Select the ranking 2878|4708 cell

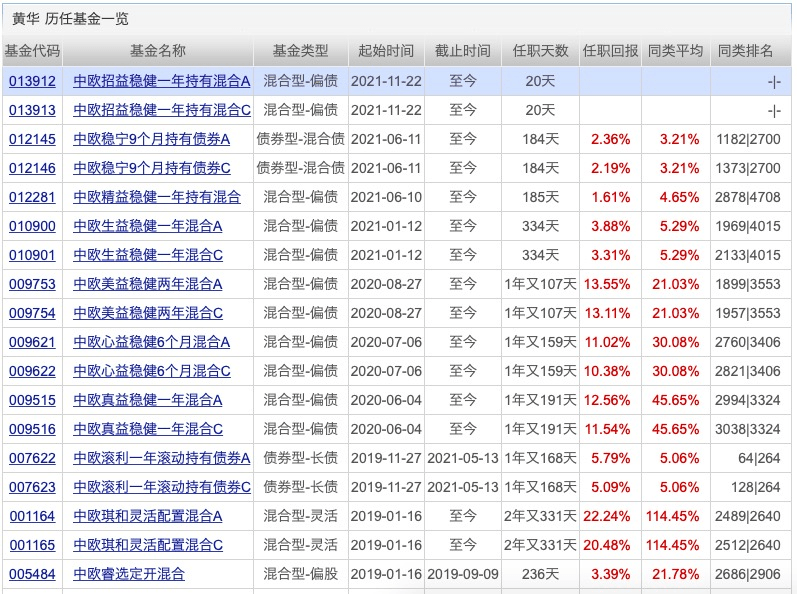point(748,197)
